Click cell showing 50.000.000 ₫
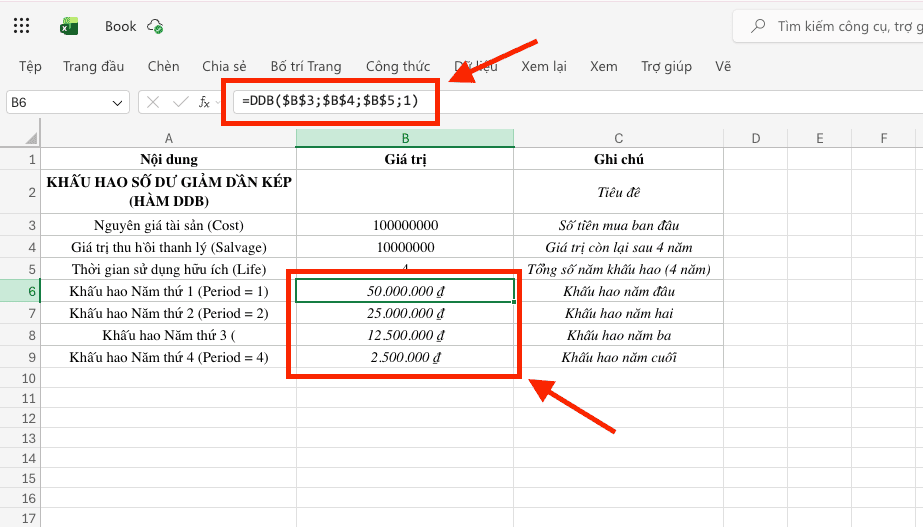 pyautogui.click(x=405, y=291)
